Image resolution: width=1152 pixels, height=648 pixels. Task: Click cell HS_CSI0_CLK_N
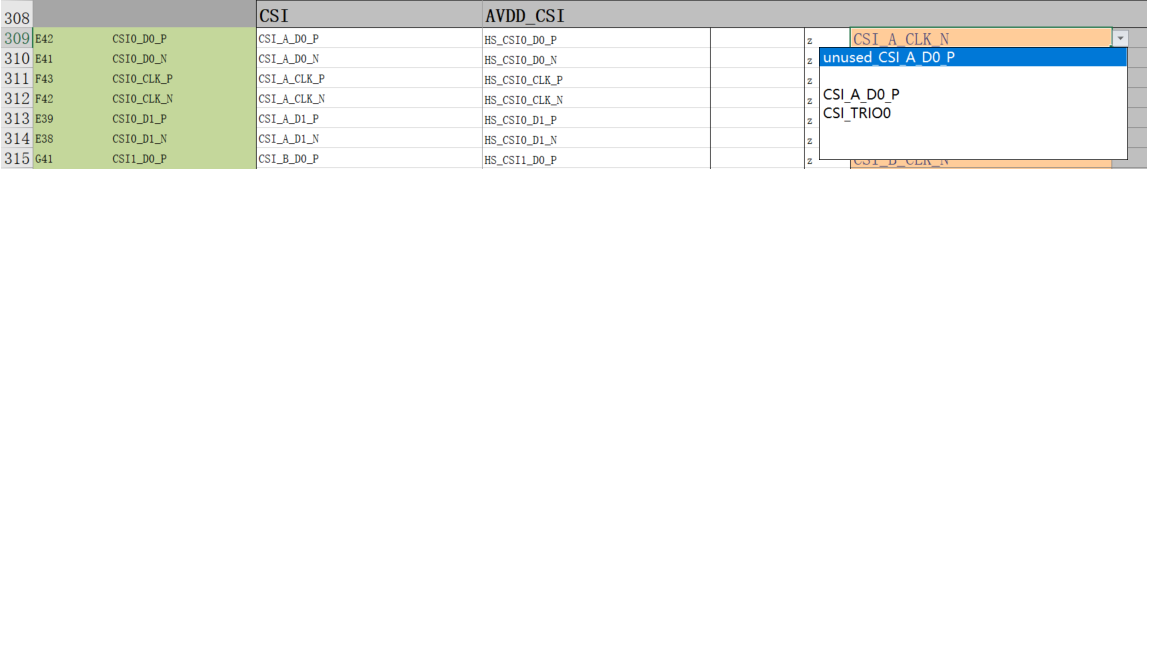point(596,98)
